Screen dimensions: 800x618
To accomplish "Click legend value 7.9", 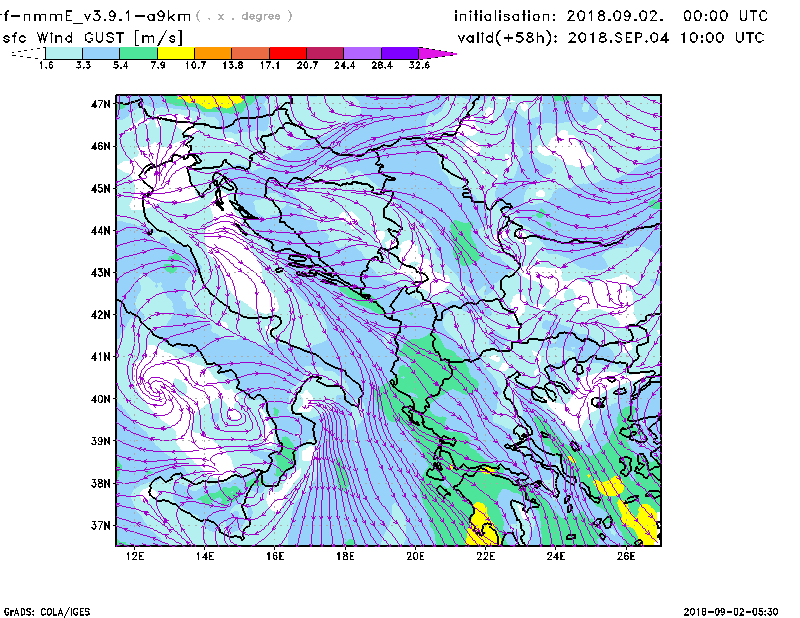I will point(158,65).
